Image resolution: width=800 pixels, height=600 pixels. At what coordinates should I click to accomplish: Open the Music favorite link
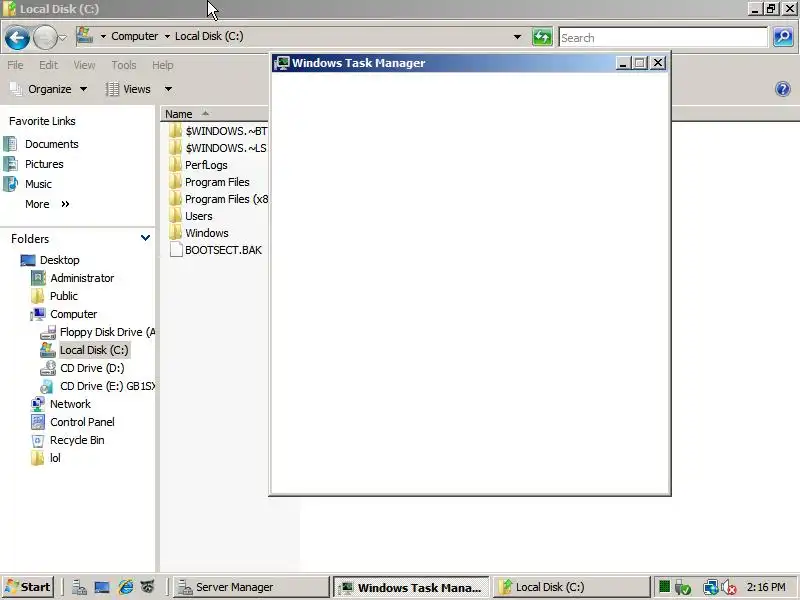pyautogui.click(x=38, y=184)
